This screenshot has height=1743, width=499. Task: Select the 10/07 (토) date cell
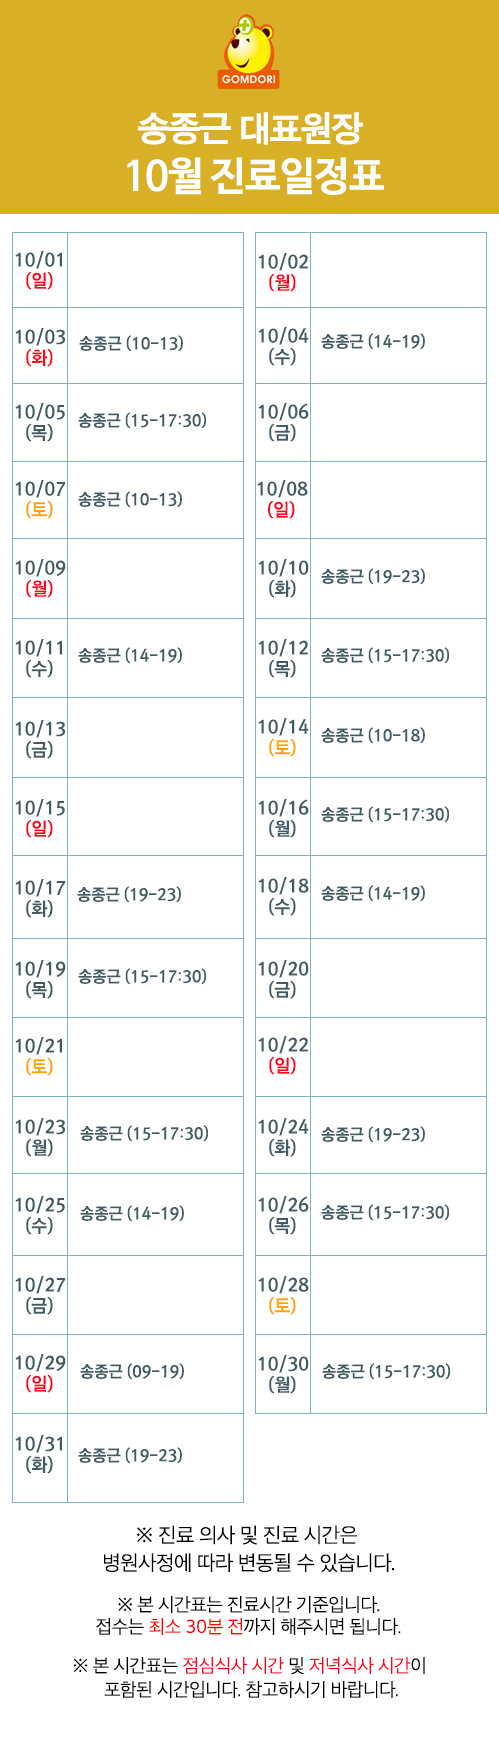click(40, 499)
